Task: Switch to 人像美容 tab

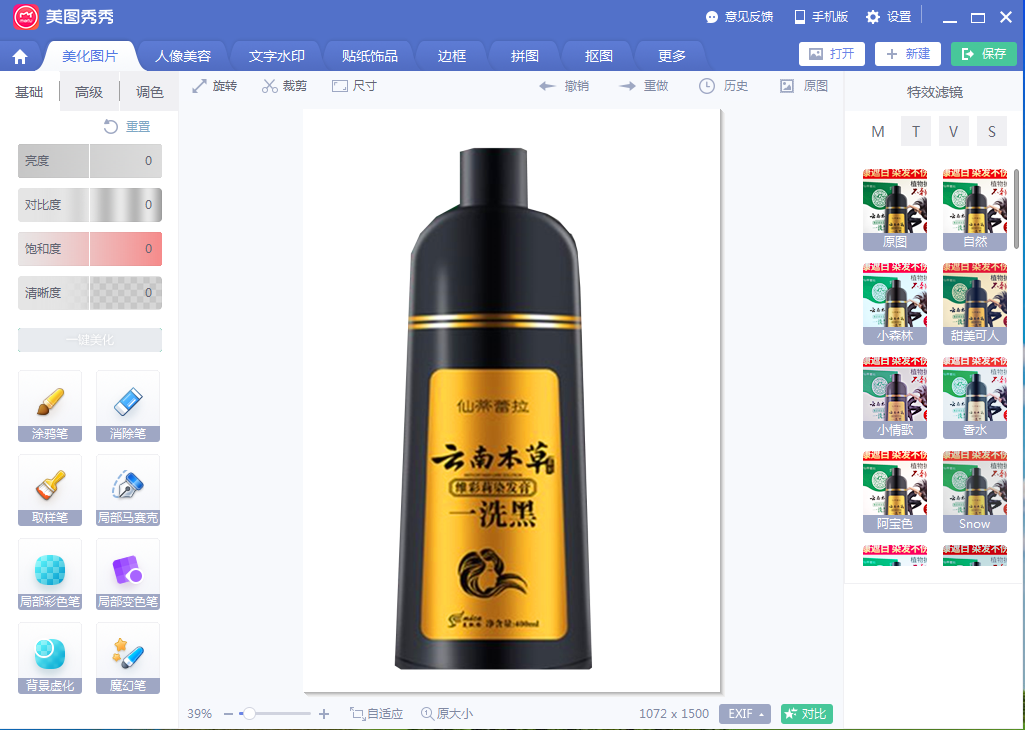Action: point(183,56)
